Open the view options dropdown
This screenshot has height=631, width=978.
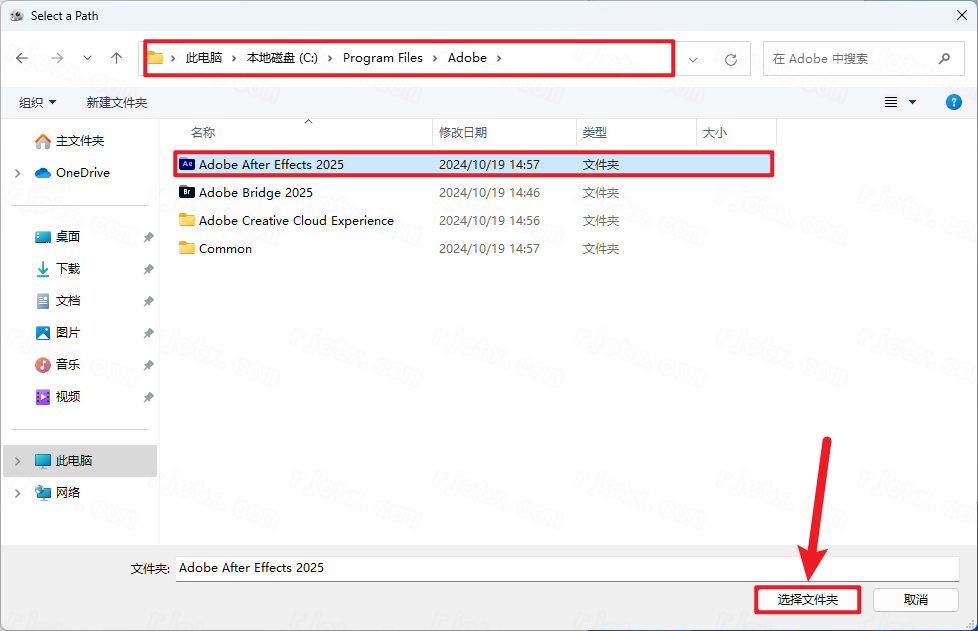[912, 102]
